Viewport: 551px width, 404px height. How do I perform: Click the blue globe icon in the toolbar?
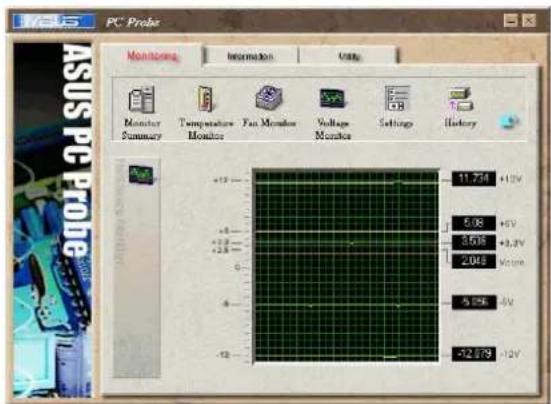508,121
